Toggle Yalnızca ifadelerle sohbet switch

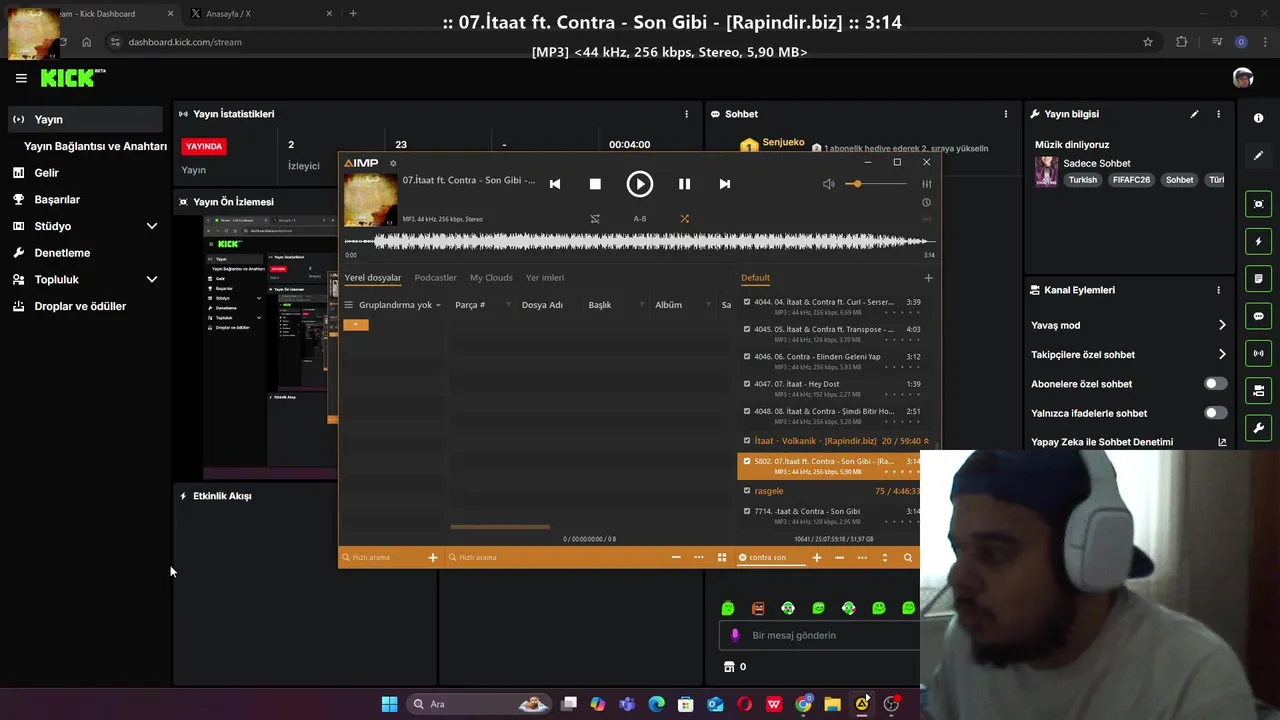click(1216, 413)
